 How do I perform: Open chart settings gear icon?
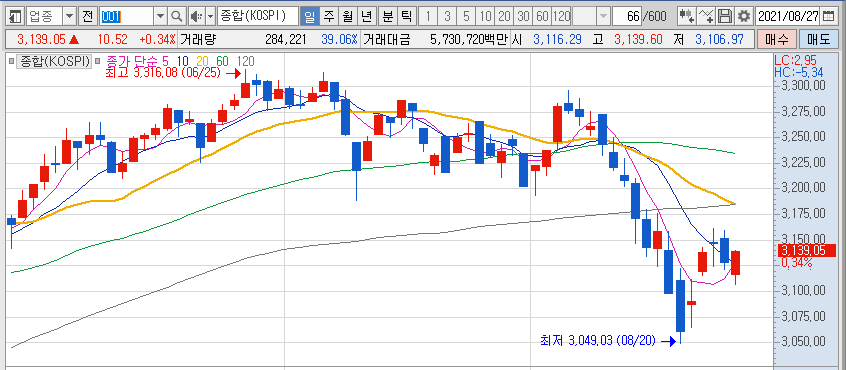pyautogui.click(x=744, y=16)
